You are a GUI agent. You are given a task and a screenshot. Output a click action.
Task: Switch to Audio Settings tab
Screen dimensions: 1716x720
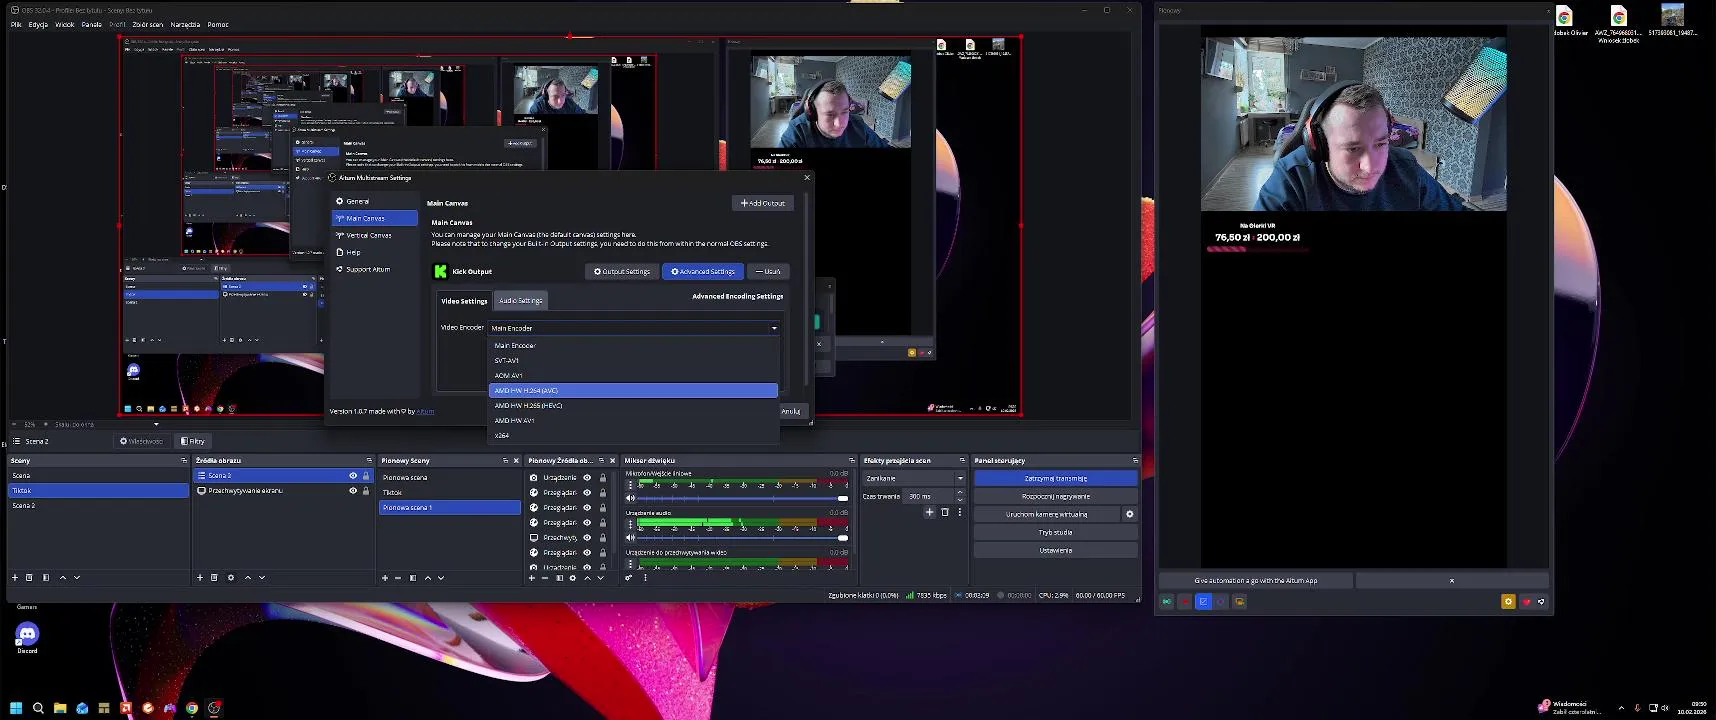tap(521, 300)
